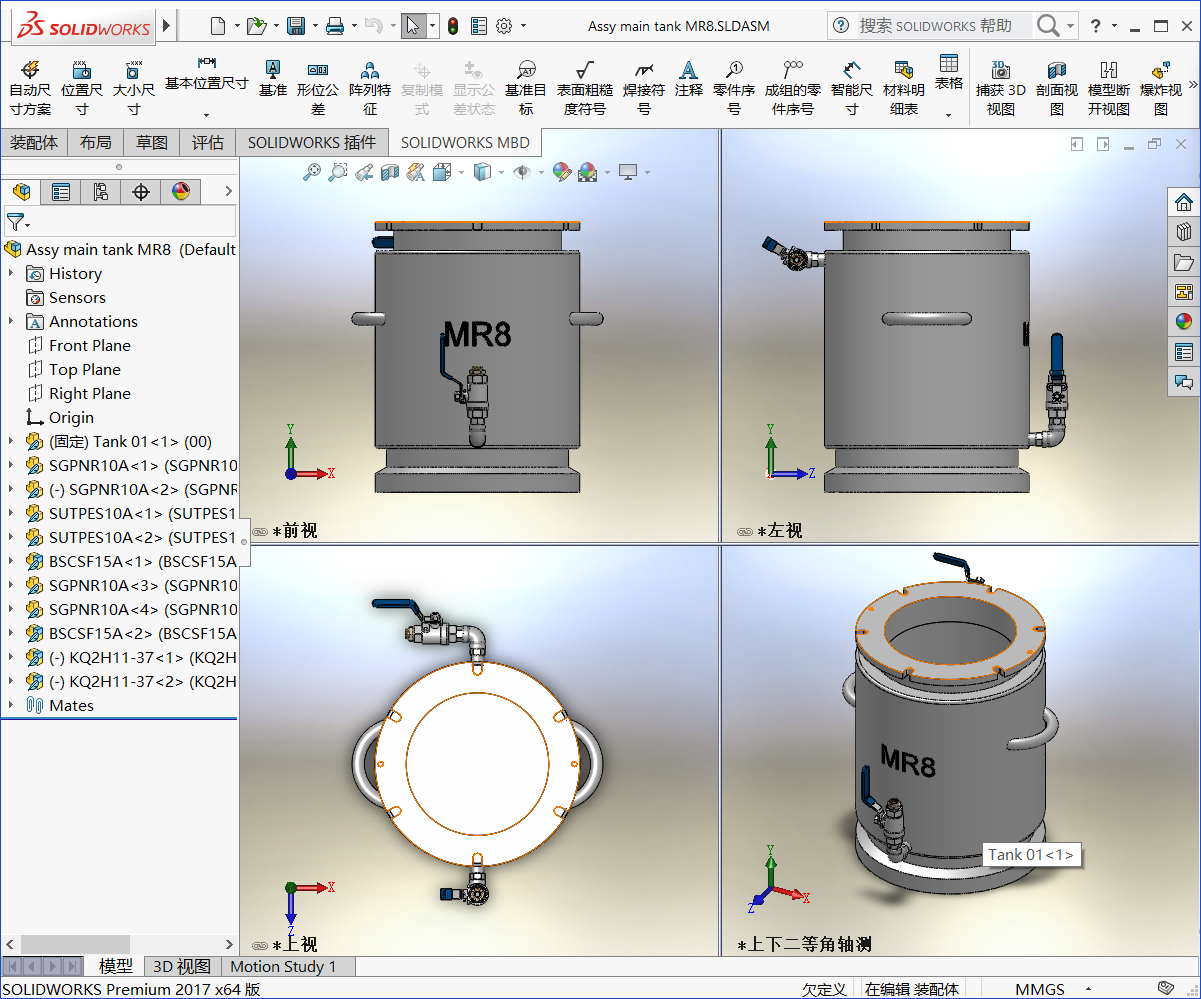
Task: Switch to the SOLIDWORKS 插件 tab
Action: coord(312,143)
